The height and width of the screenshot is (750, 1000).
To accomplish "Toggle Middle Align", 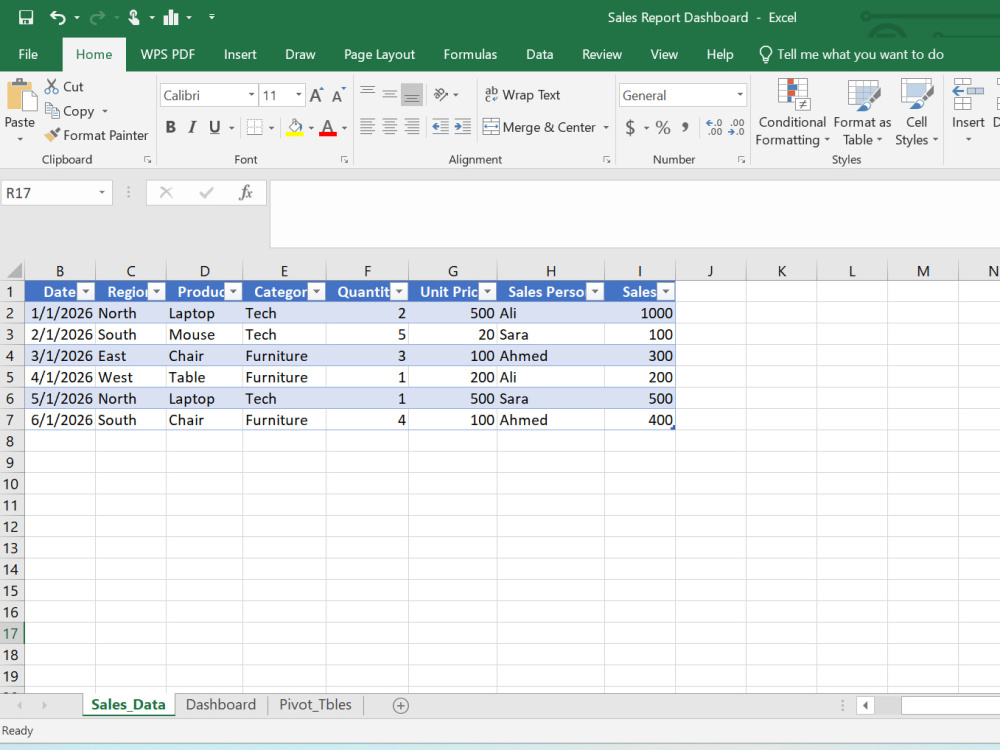I will (390, 94).
